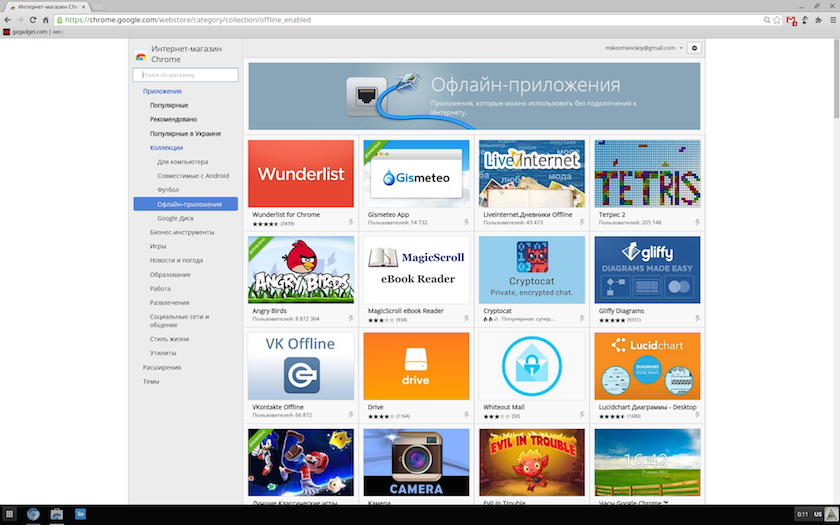840x525 pixels.
Task: Open Совместимые с Android collection
Action: pos(193,176)
